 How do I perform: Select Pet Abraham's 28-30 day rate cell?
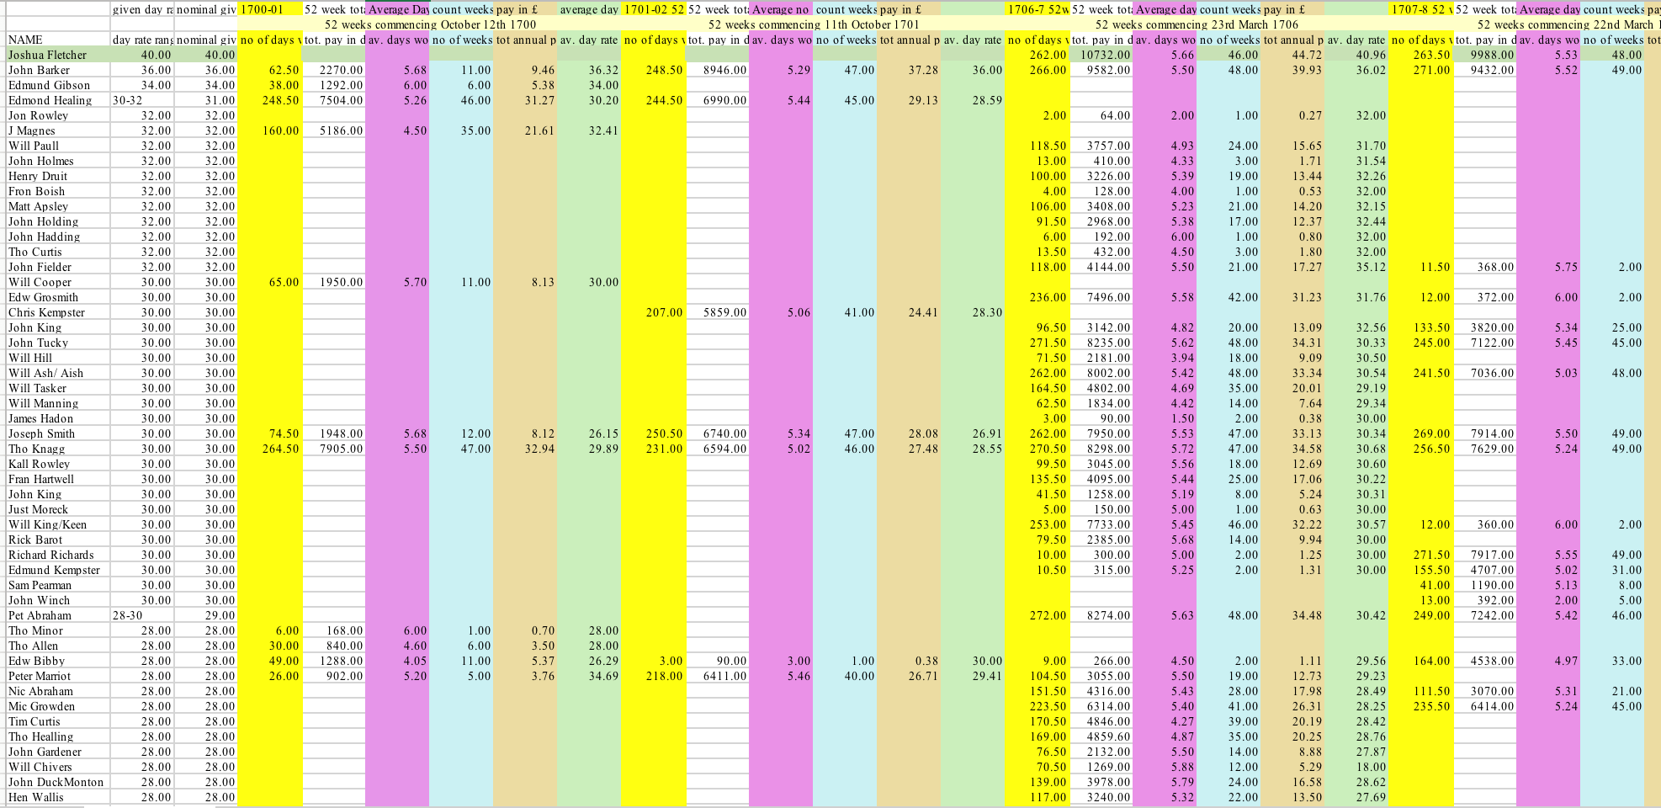click(x=127, y=616)
